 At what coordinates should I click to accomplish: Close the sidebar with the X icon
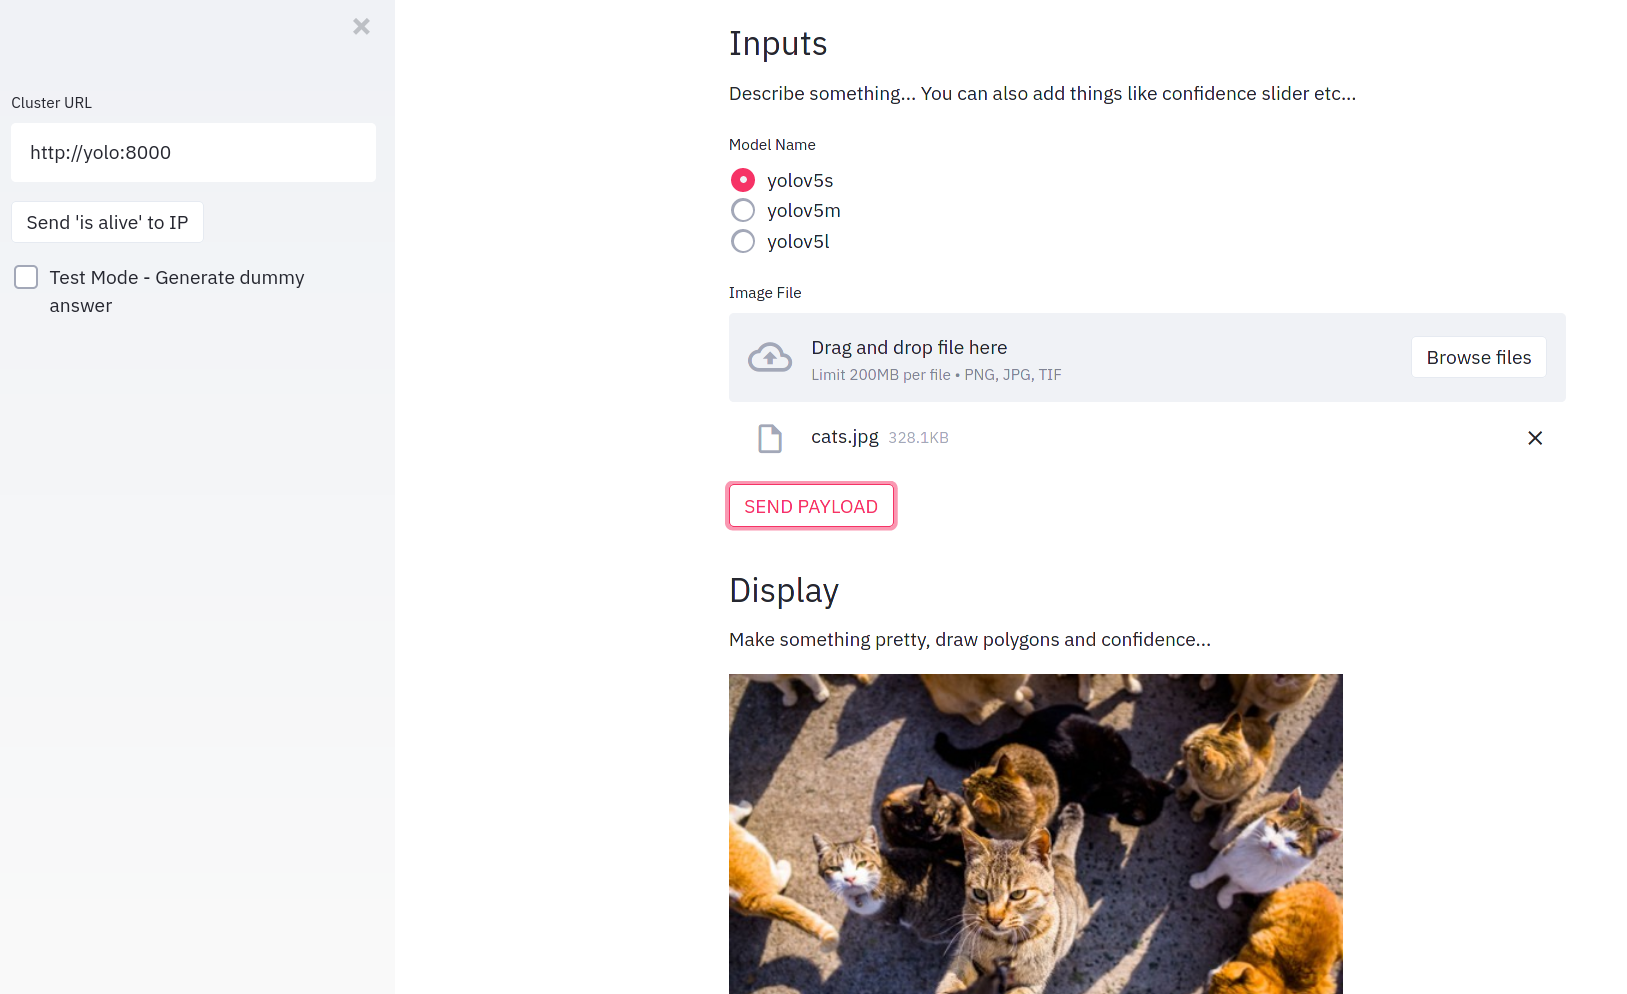(361, 27)
